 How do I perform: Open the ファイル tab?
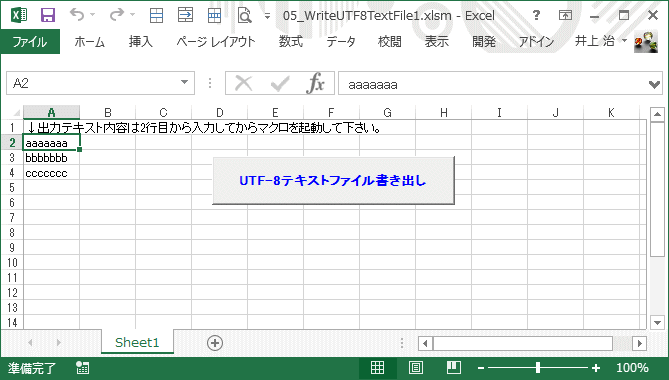point(30,41)
